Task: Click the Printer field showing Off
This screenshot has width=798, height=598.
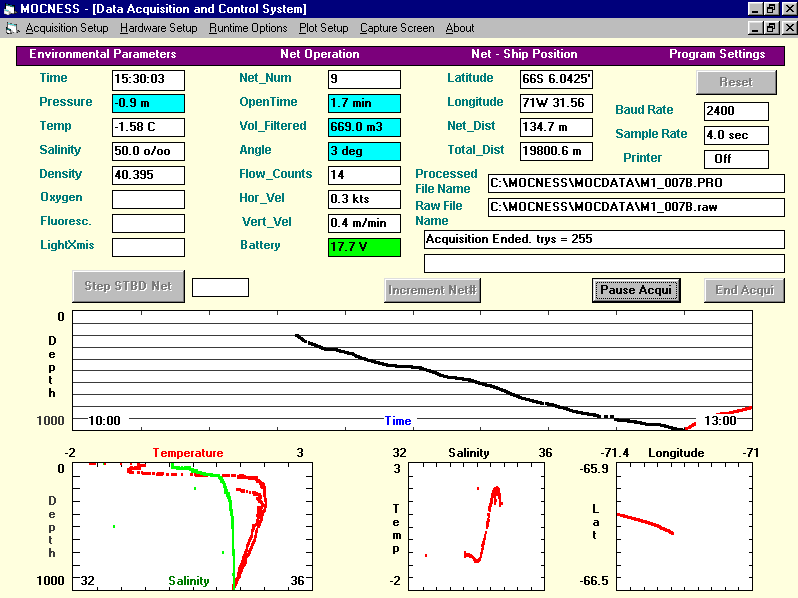Action: click(736, 159)
